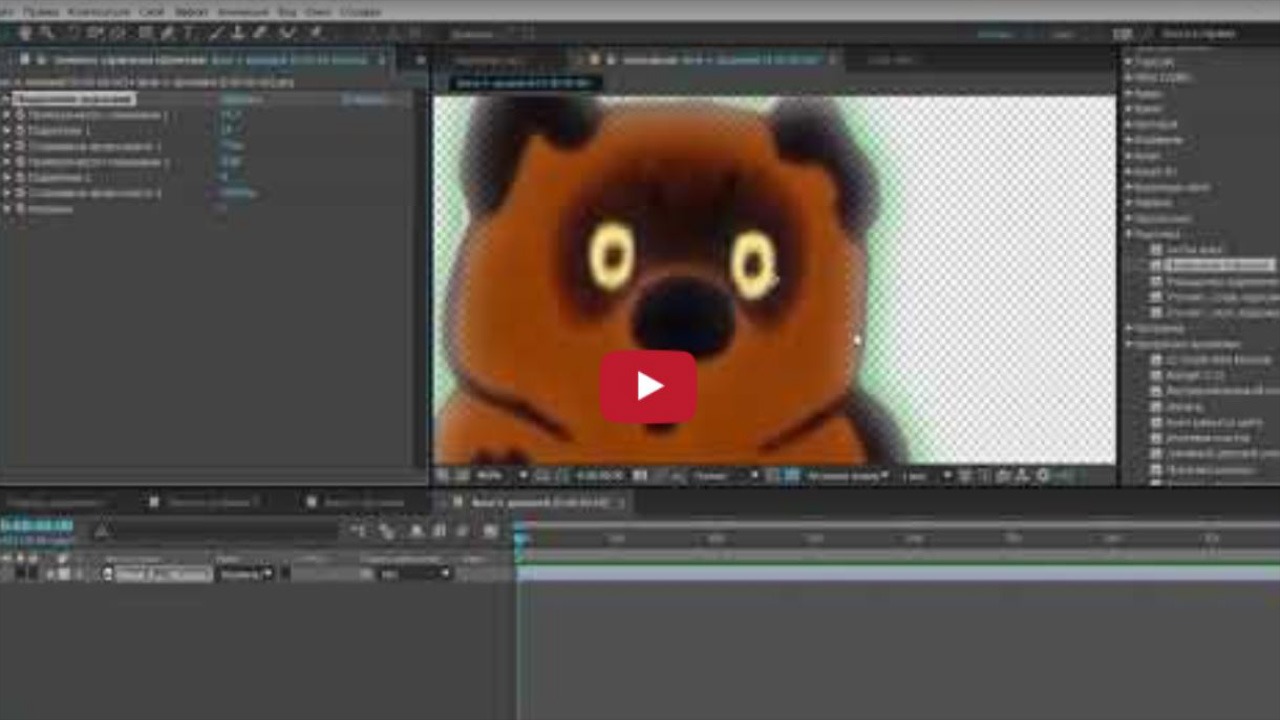Select the Hand tool in toolbar

(x=26, y=33)
